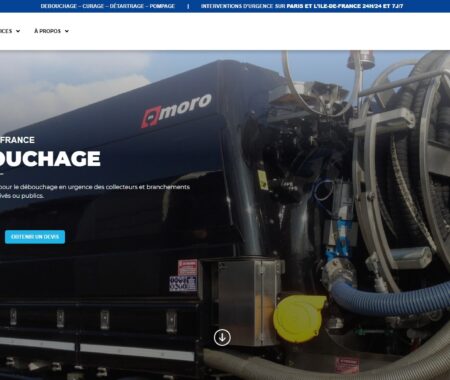Click the vertical separator in top banner

coord(188,6)
